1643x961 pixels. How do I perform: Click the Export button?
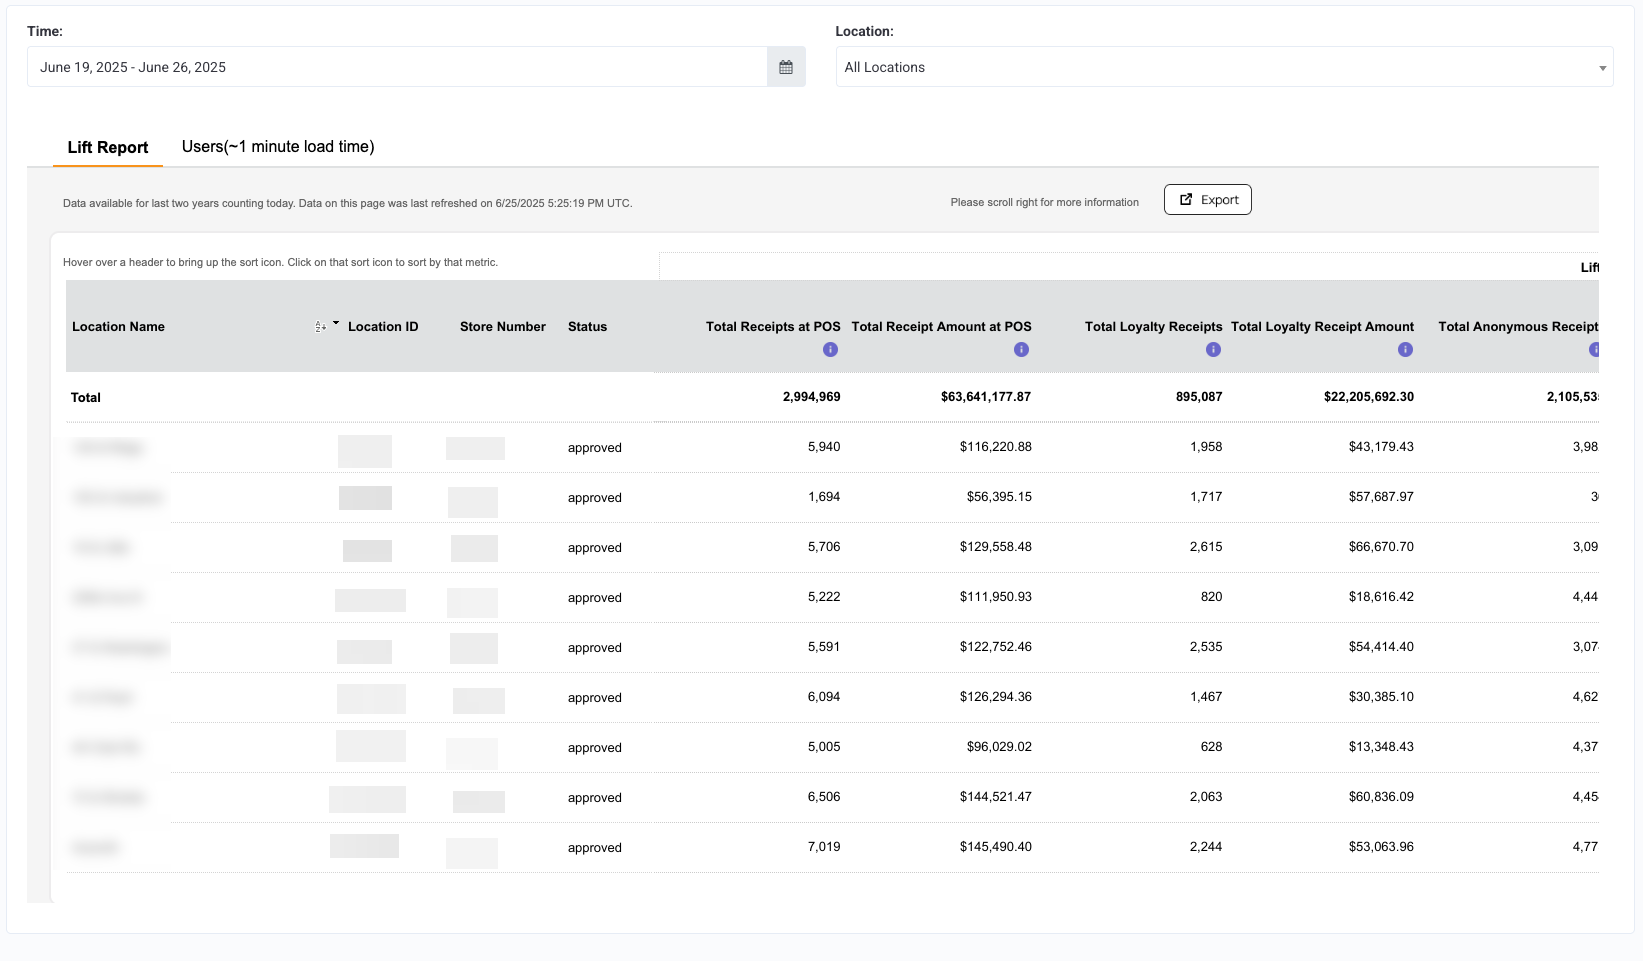point(1208,200)
